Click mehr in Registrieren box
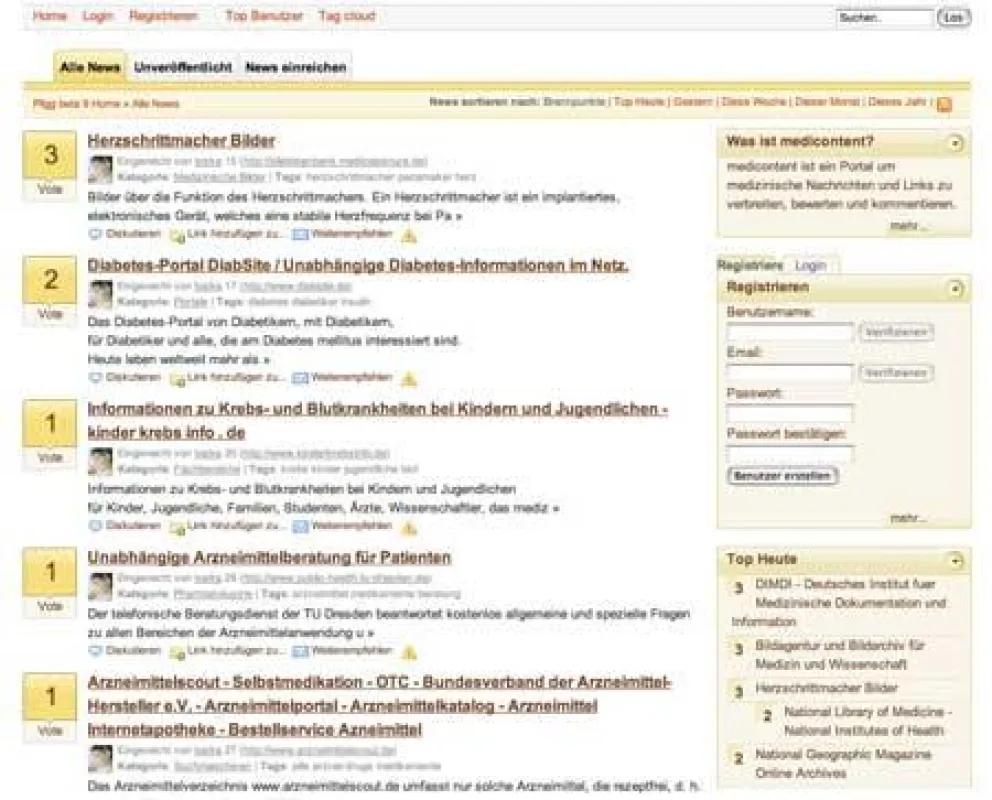Viewport: 992px width, 800px height. coord(908,518)
